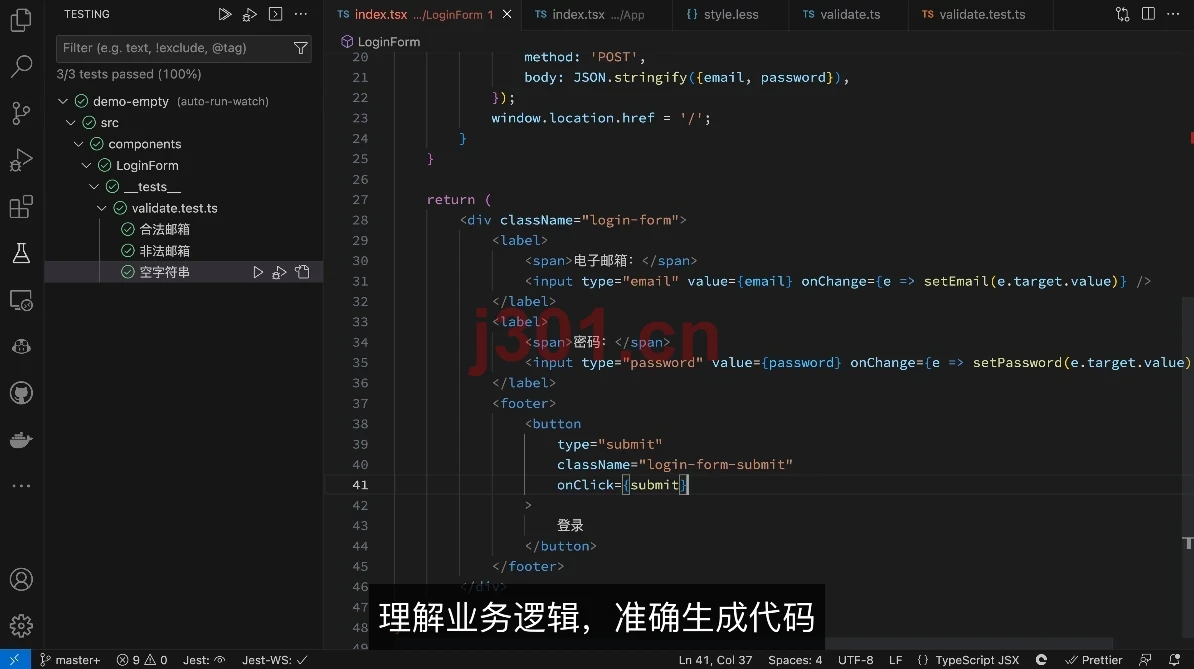
Task: Open the Docker whale icon
Action: [x=21, y=440]
